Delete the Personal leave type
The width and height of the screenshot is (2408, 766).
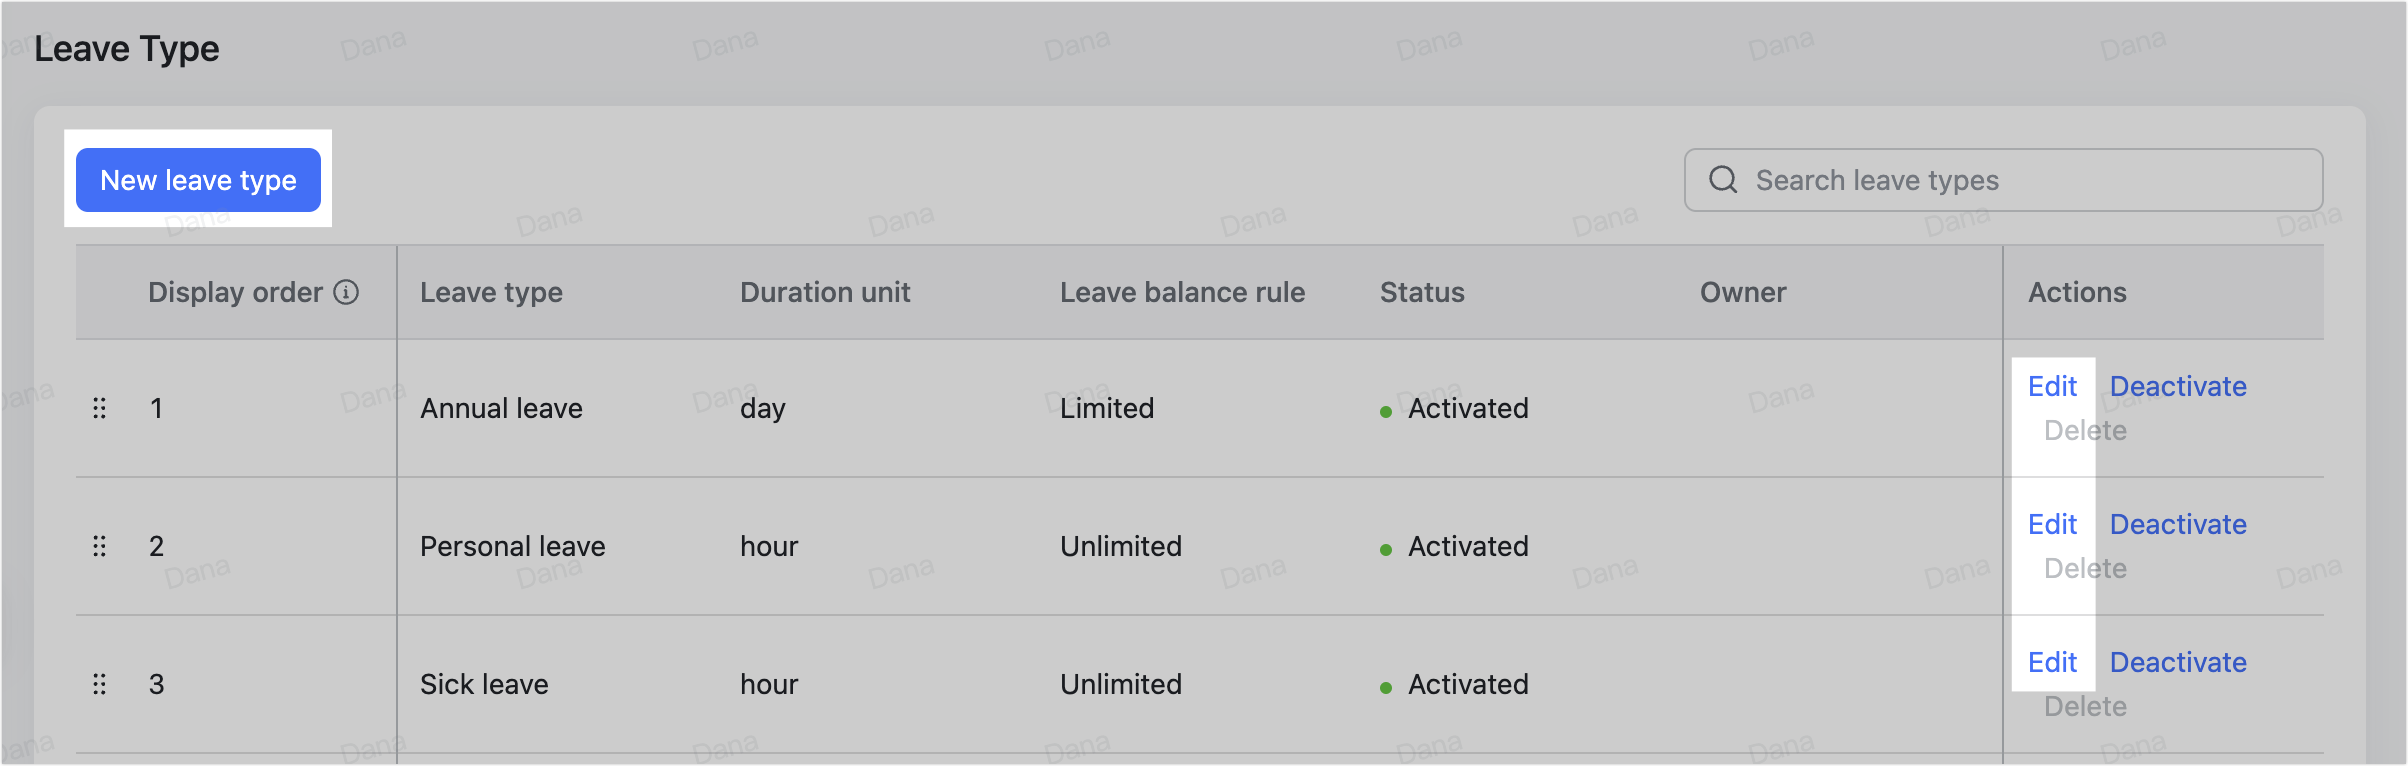tap(2085, 568)
